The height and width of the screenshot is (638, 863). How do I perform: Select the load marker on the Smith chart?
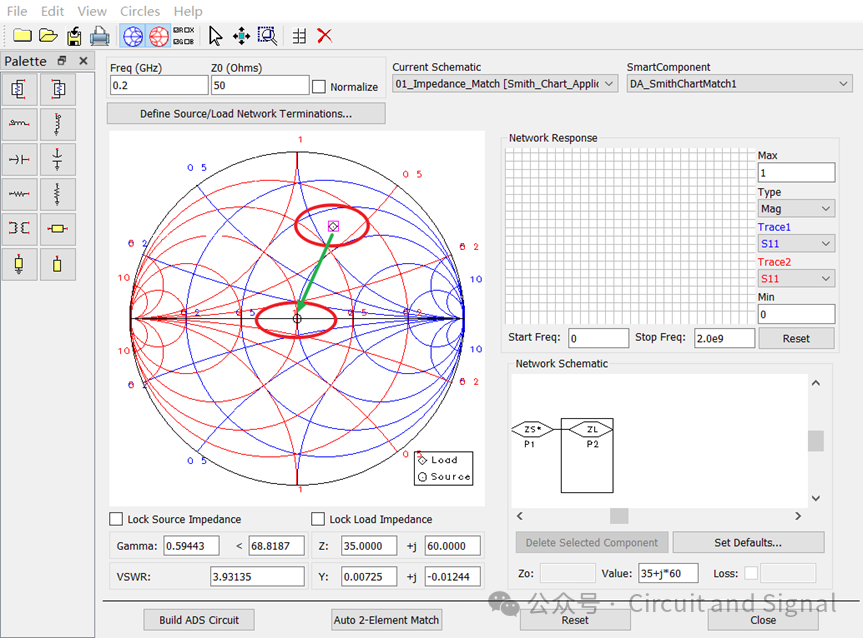[333, 226]
